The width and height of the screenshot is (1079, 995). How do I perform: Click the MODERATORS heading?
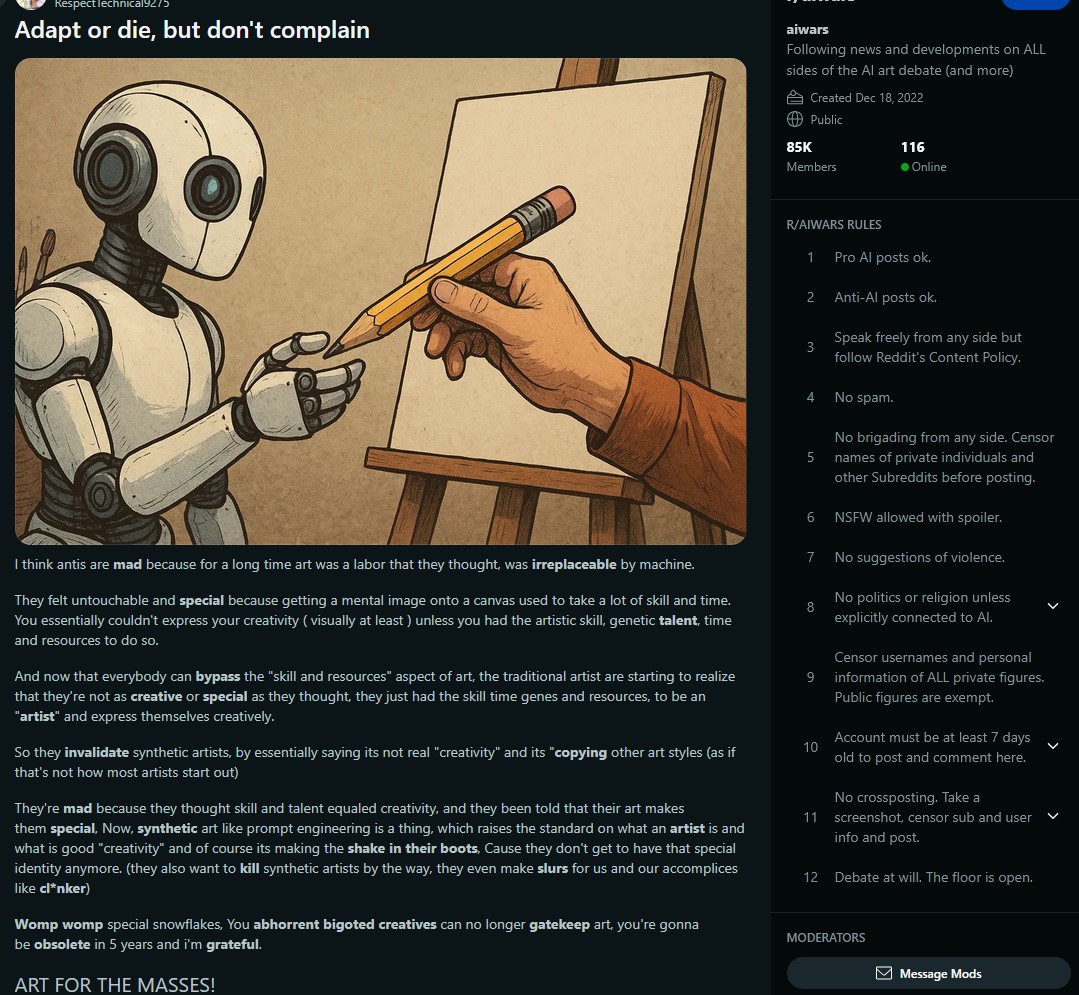[826, 938]
